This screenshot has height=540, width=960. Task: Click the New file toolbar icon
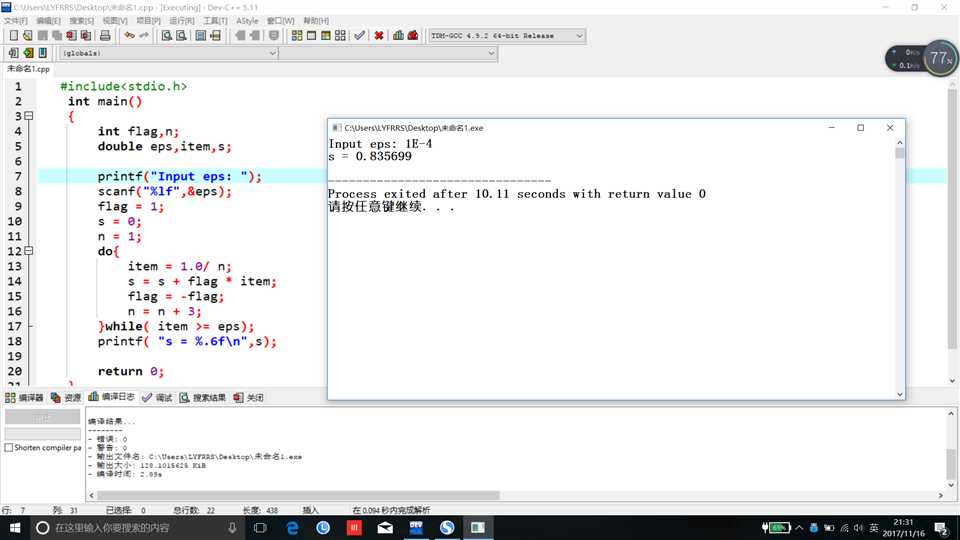click(x=13, y=36)
